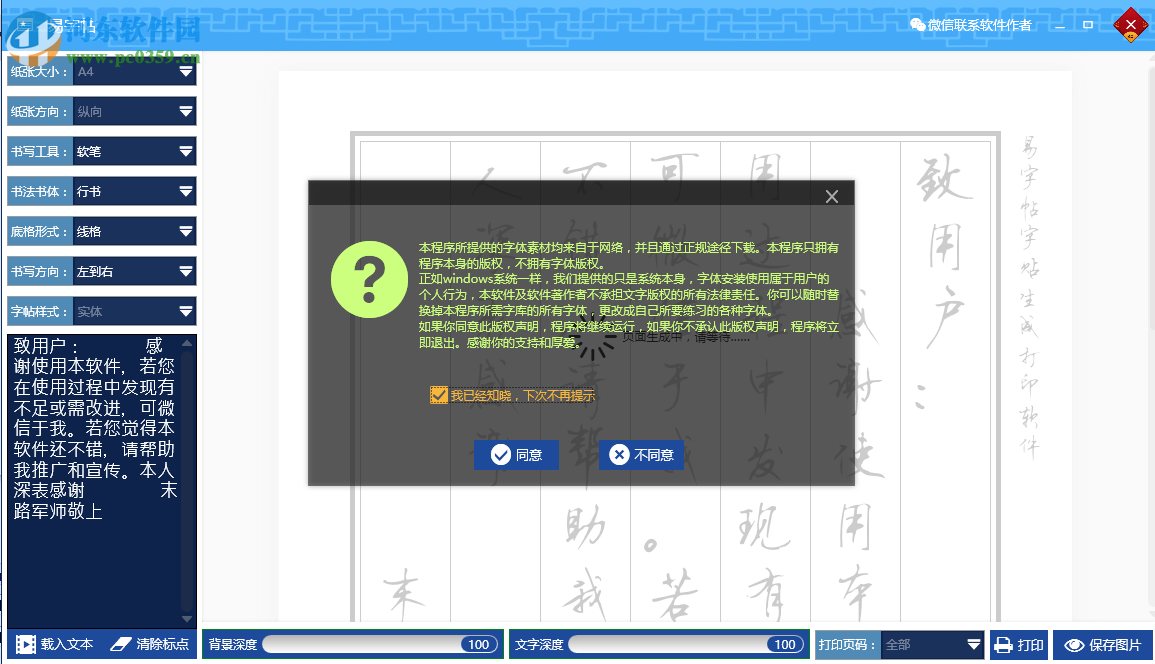Viewport: 1155px width, 664px height.
Task: Expand the 纸张方向 orientation dropdown
Action: coord(184,111)
